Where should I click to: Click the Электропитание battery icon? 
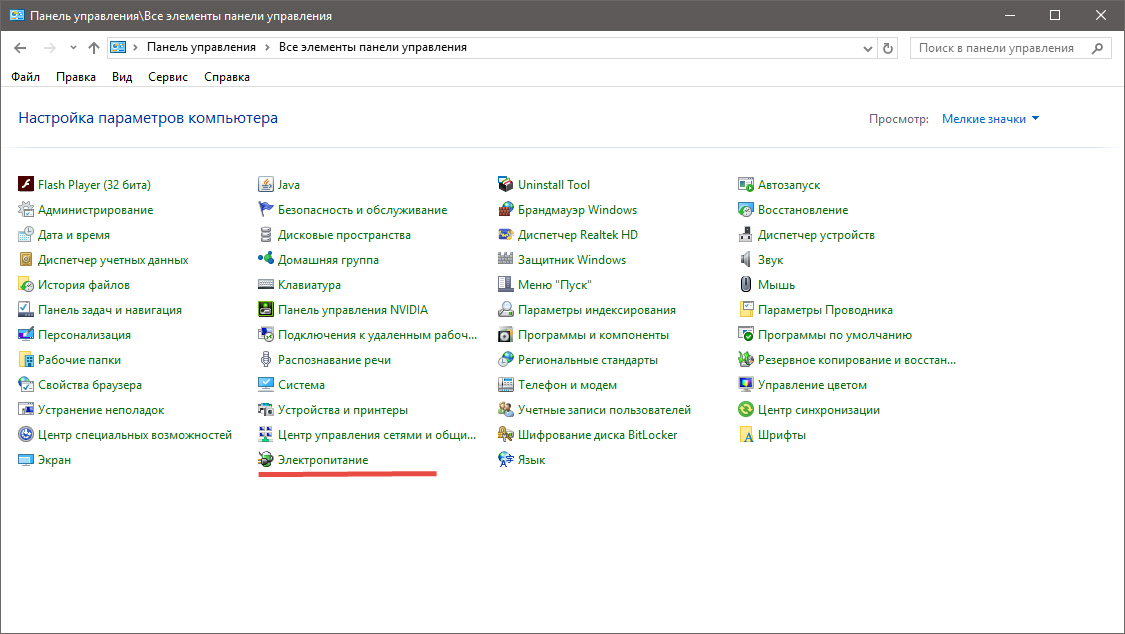tap(265, 460)
